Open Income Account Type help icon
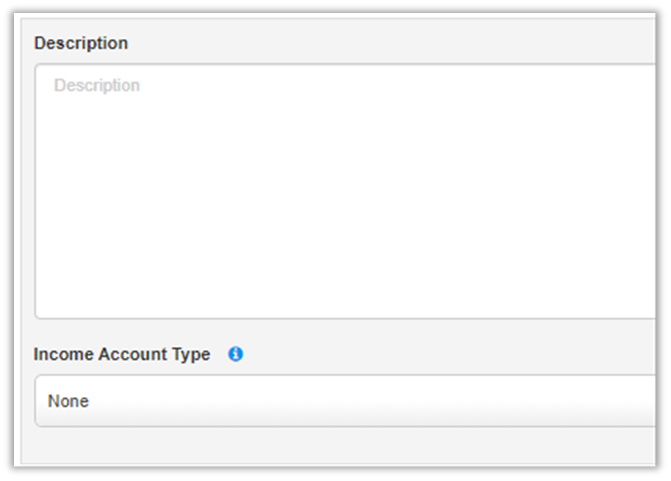The height and width of the screenshot is (481, 671). (236, 354)
